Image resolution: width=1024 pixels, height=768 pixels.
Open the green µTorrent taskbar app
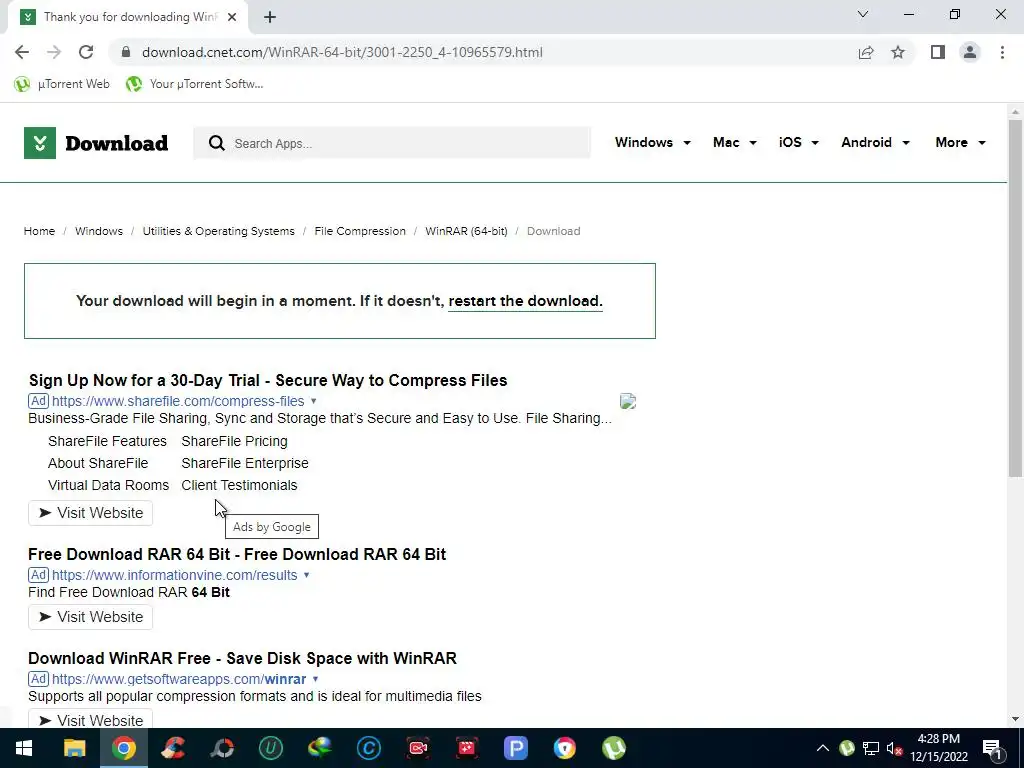coord(614,748)
